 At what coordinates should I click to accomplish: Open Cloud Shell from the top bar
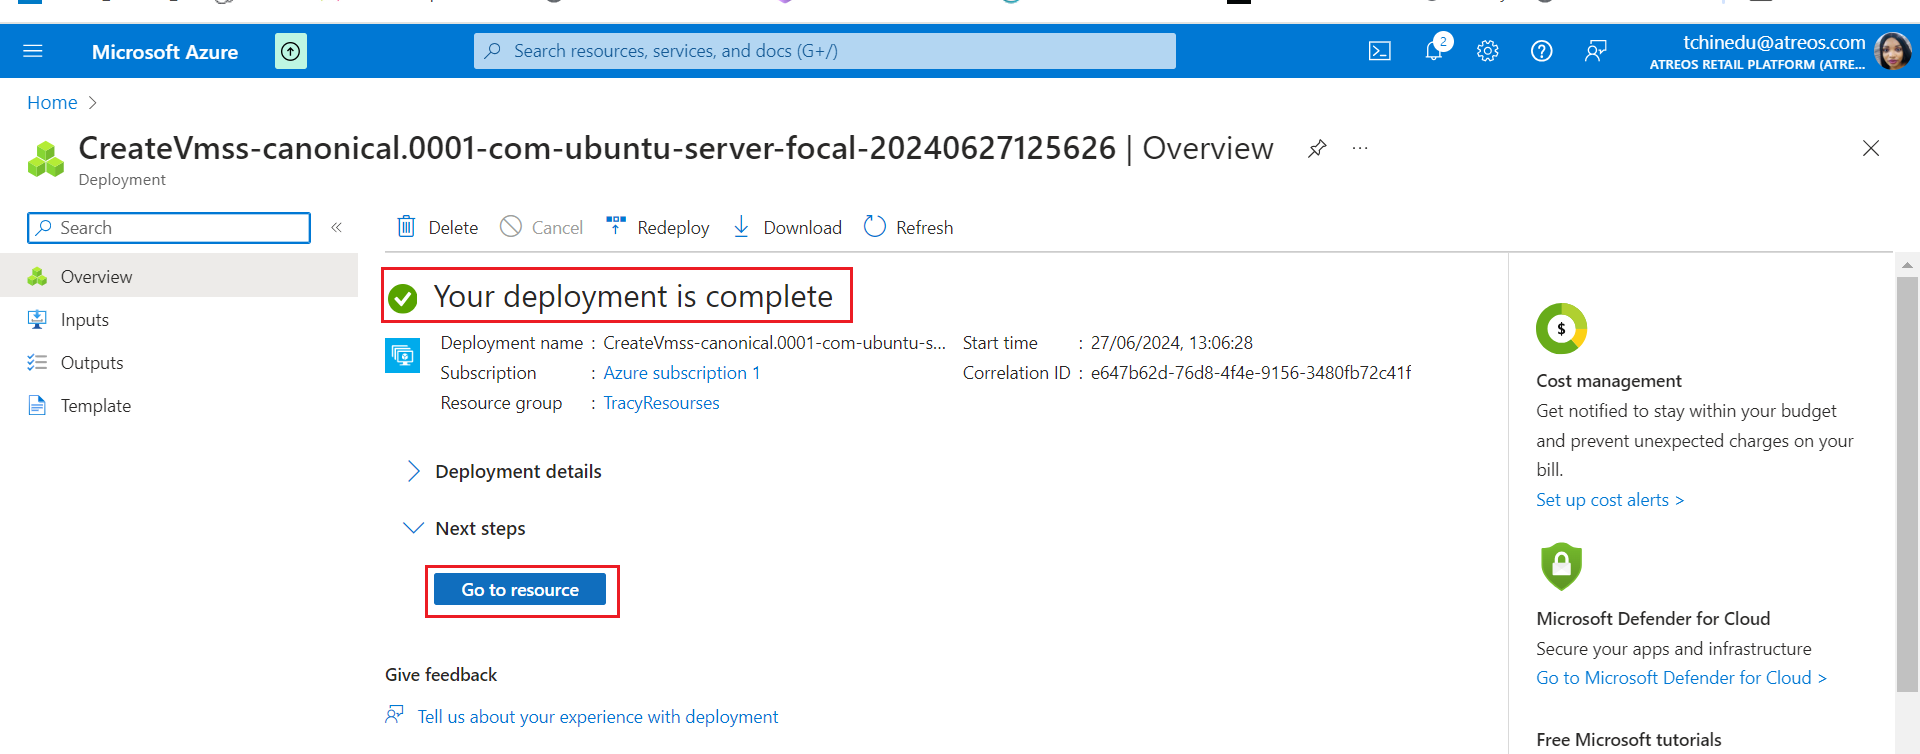[x=1380, y=51]
